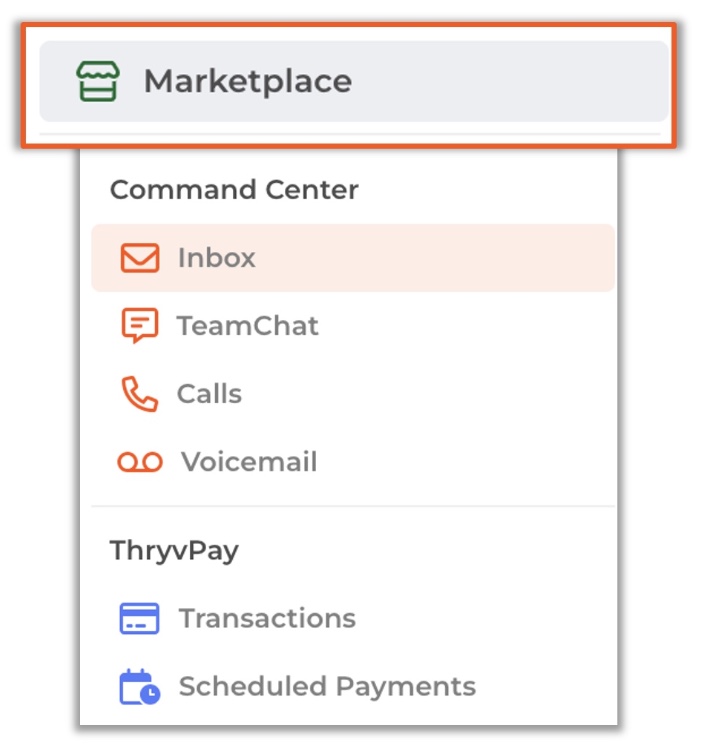This screenshot has width=702, height=744.
Task: Click the Scheduled Payments calendar clock icon
Action: 140,687
